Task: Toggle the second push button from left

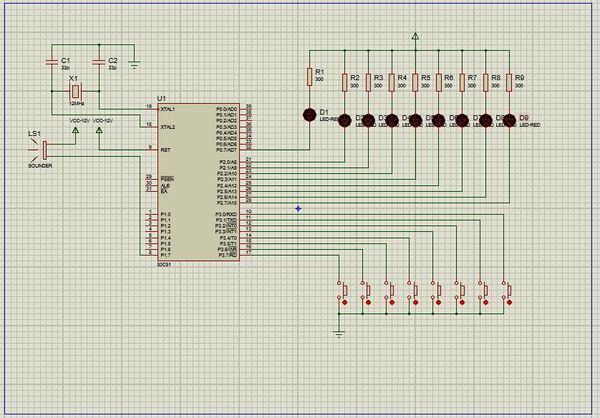Action: click(366, 291)
